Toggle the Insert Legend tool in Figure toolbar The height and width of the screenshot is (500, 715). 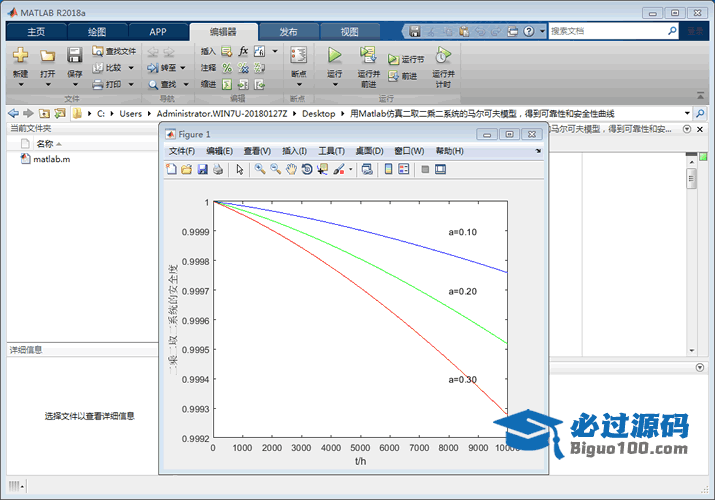[404, 170]
